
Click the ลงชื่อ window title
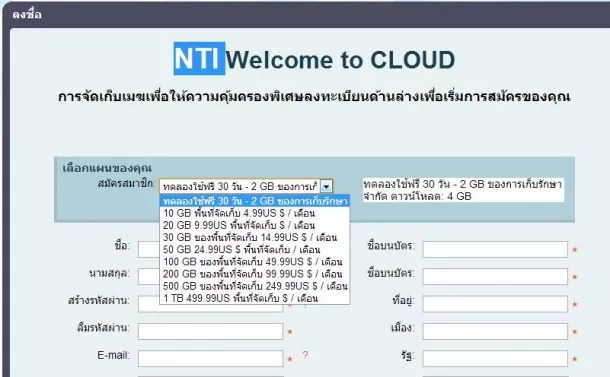pos(26,14)
